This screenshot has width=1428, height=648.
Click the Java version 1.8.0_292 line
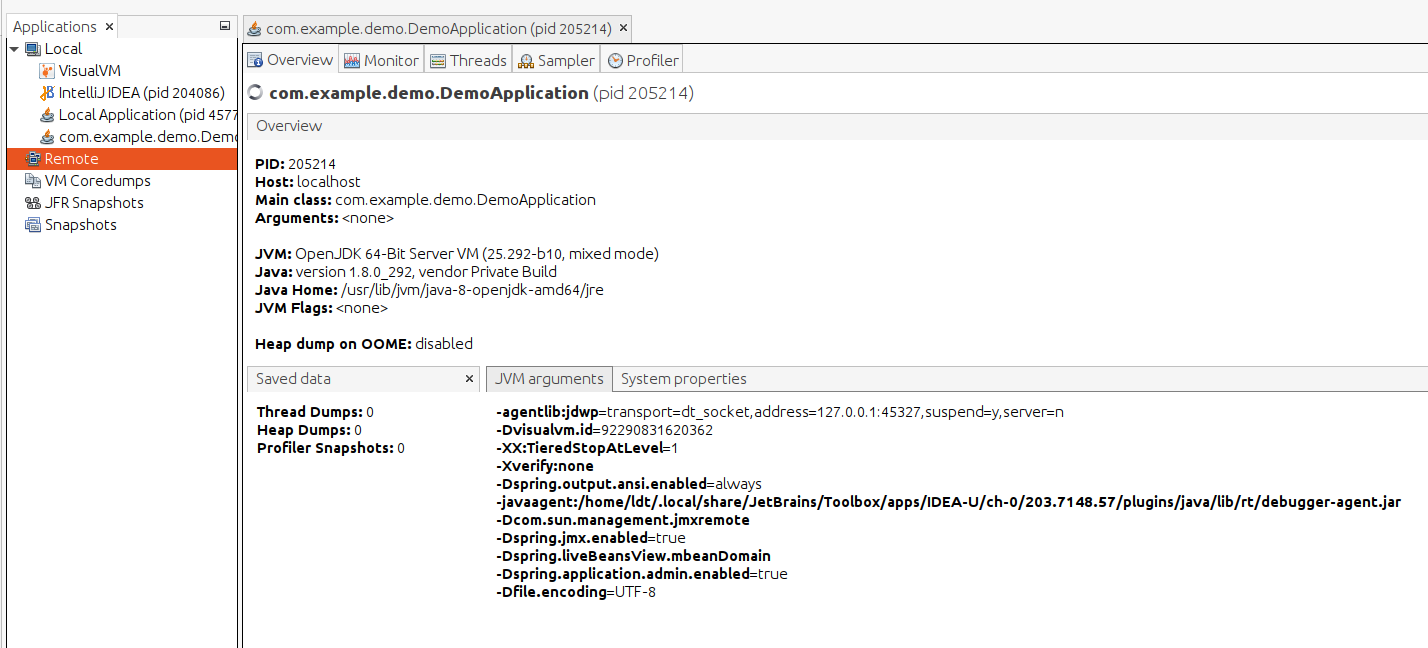[x=406, y=272]
